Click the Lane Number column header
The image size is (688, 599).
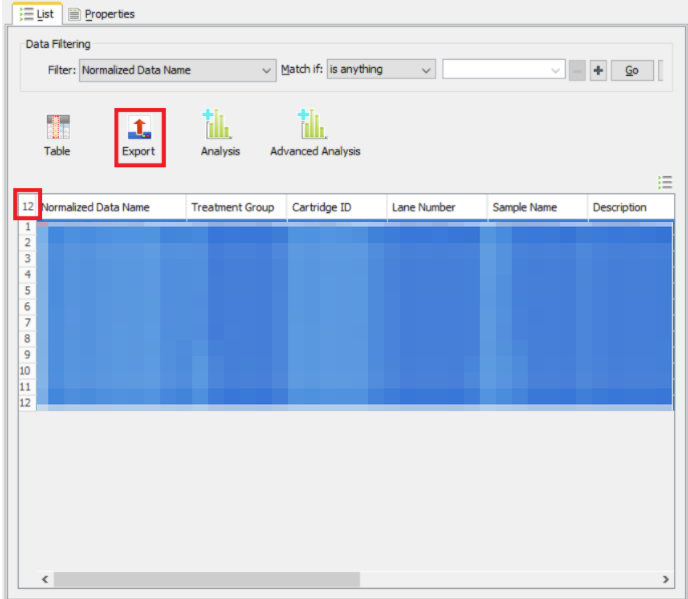437,207
